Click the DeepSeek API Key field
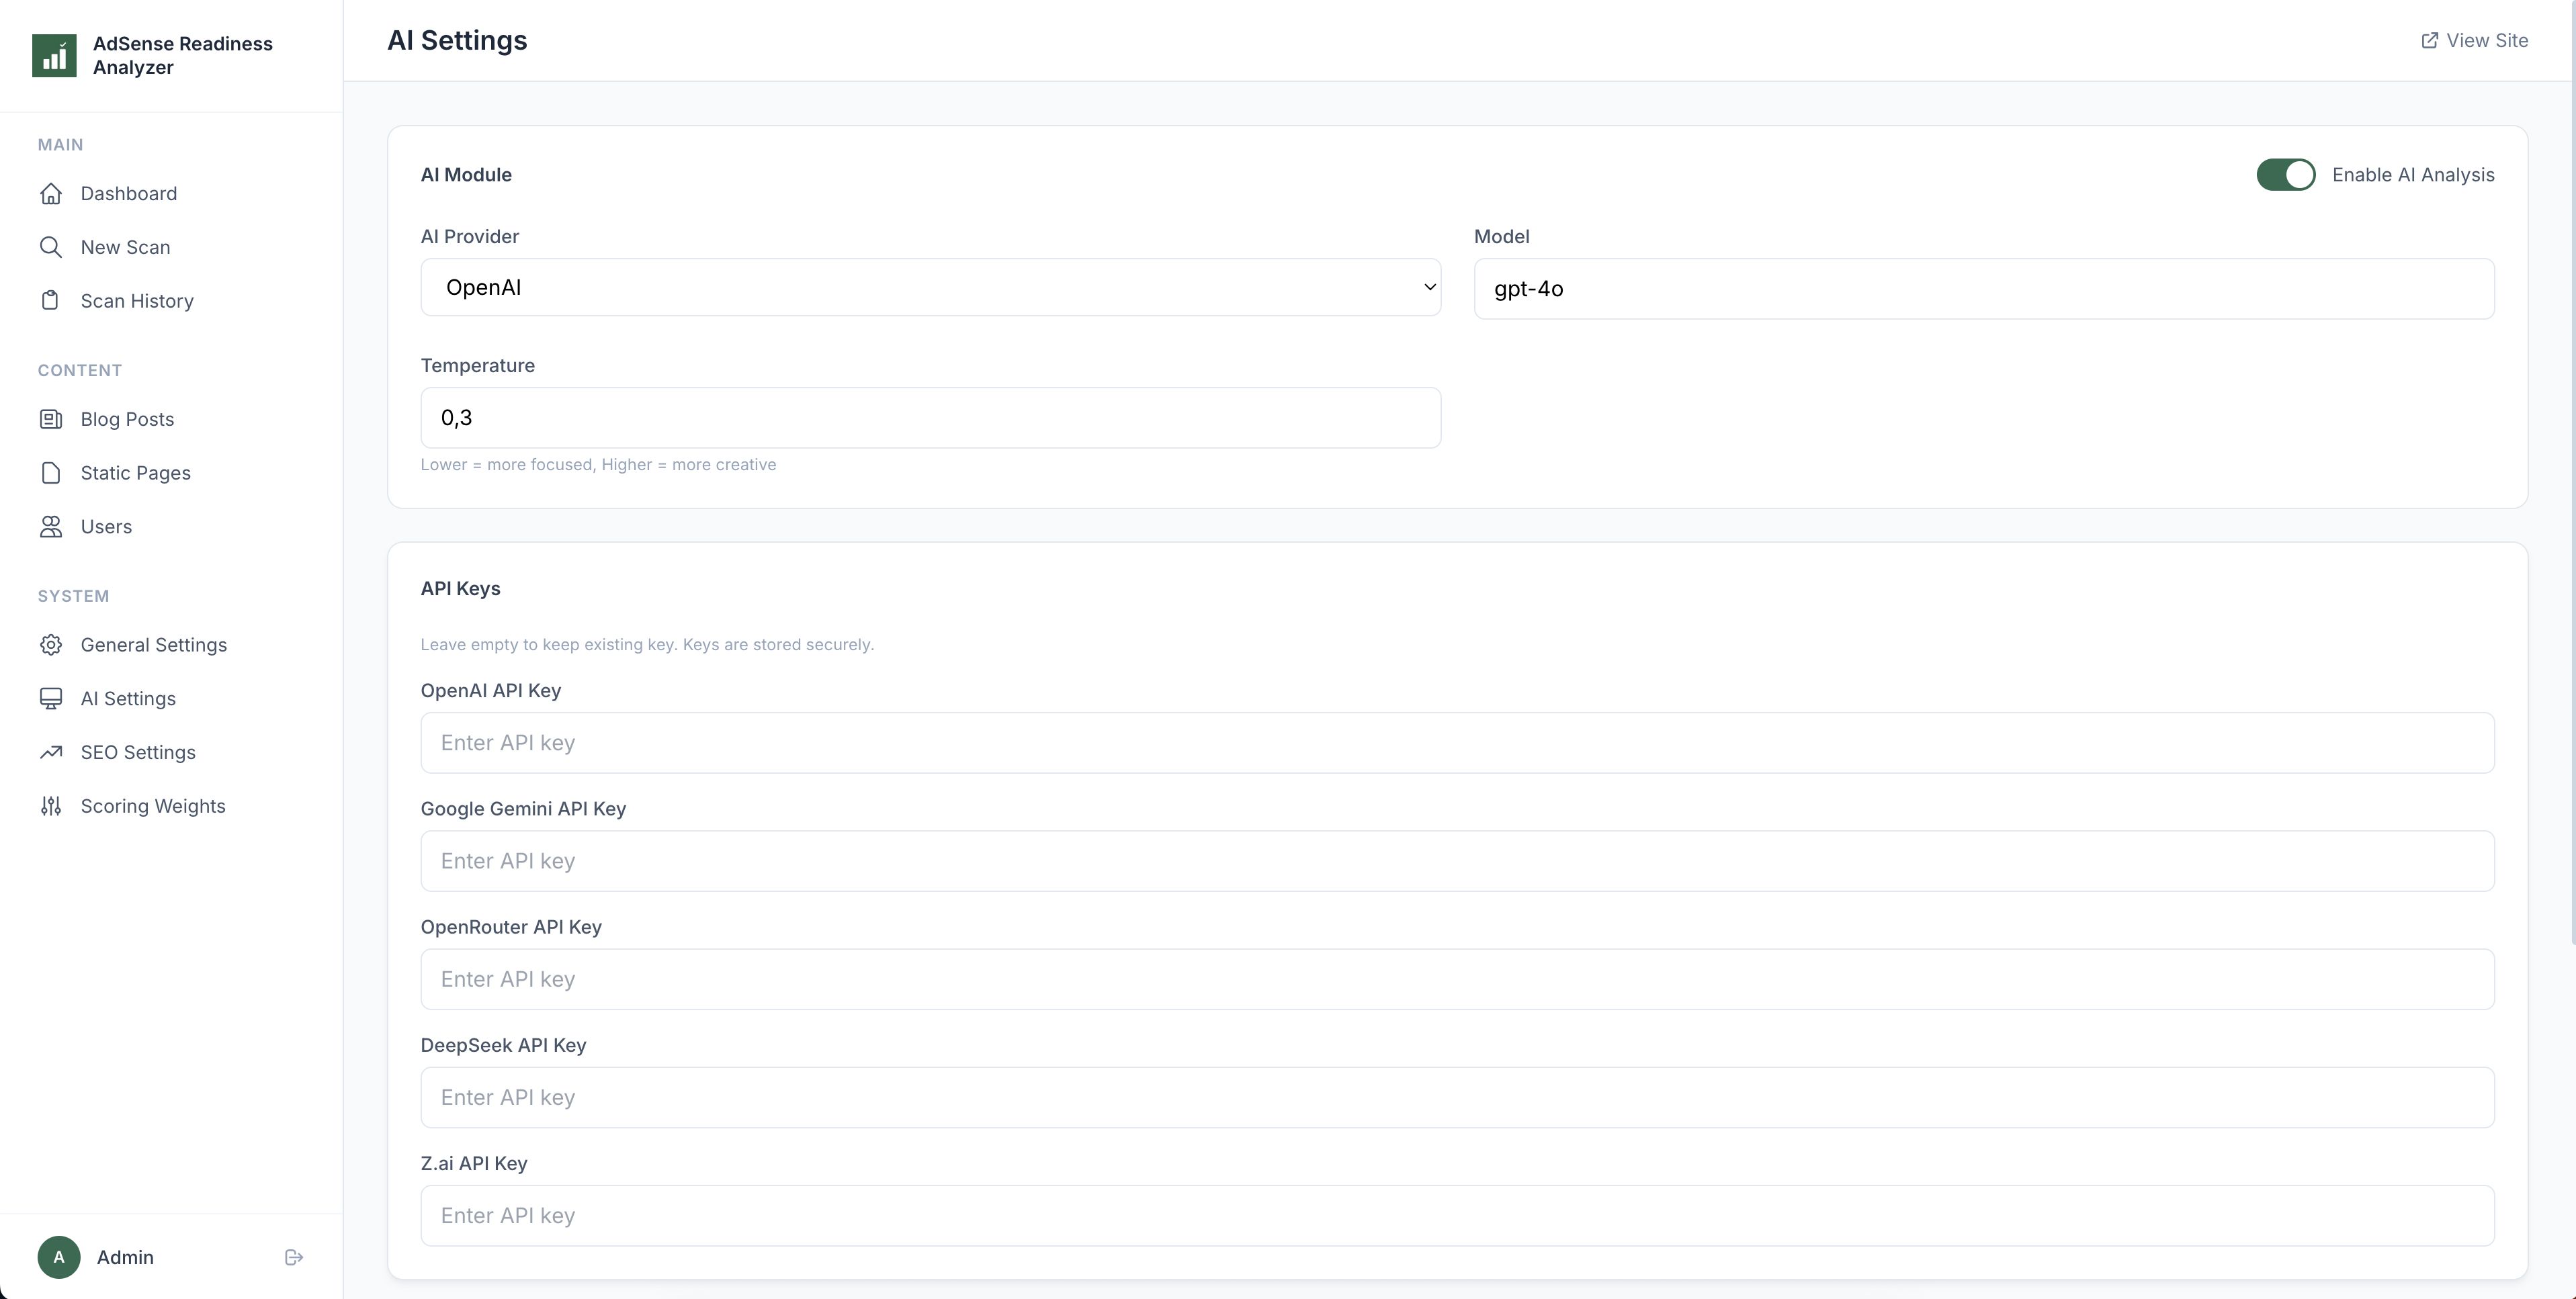Viewport: 2576px width, 1299px height. [1456, 1097]
